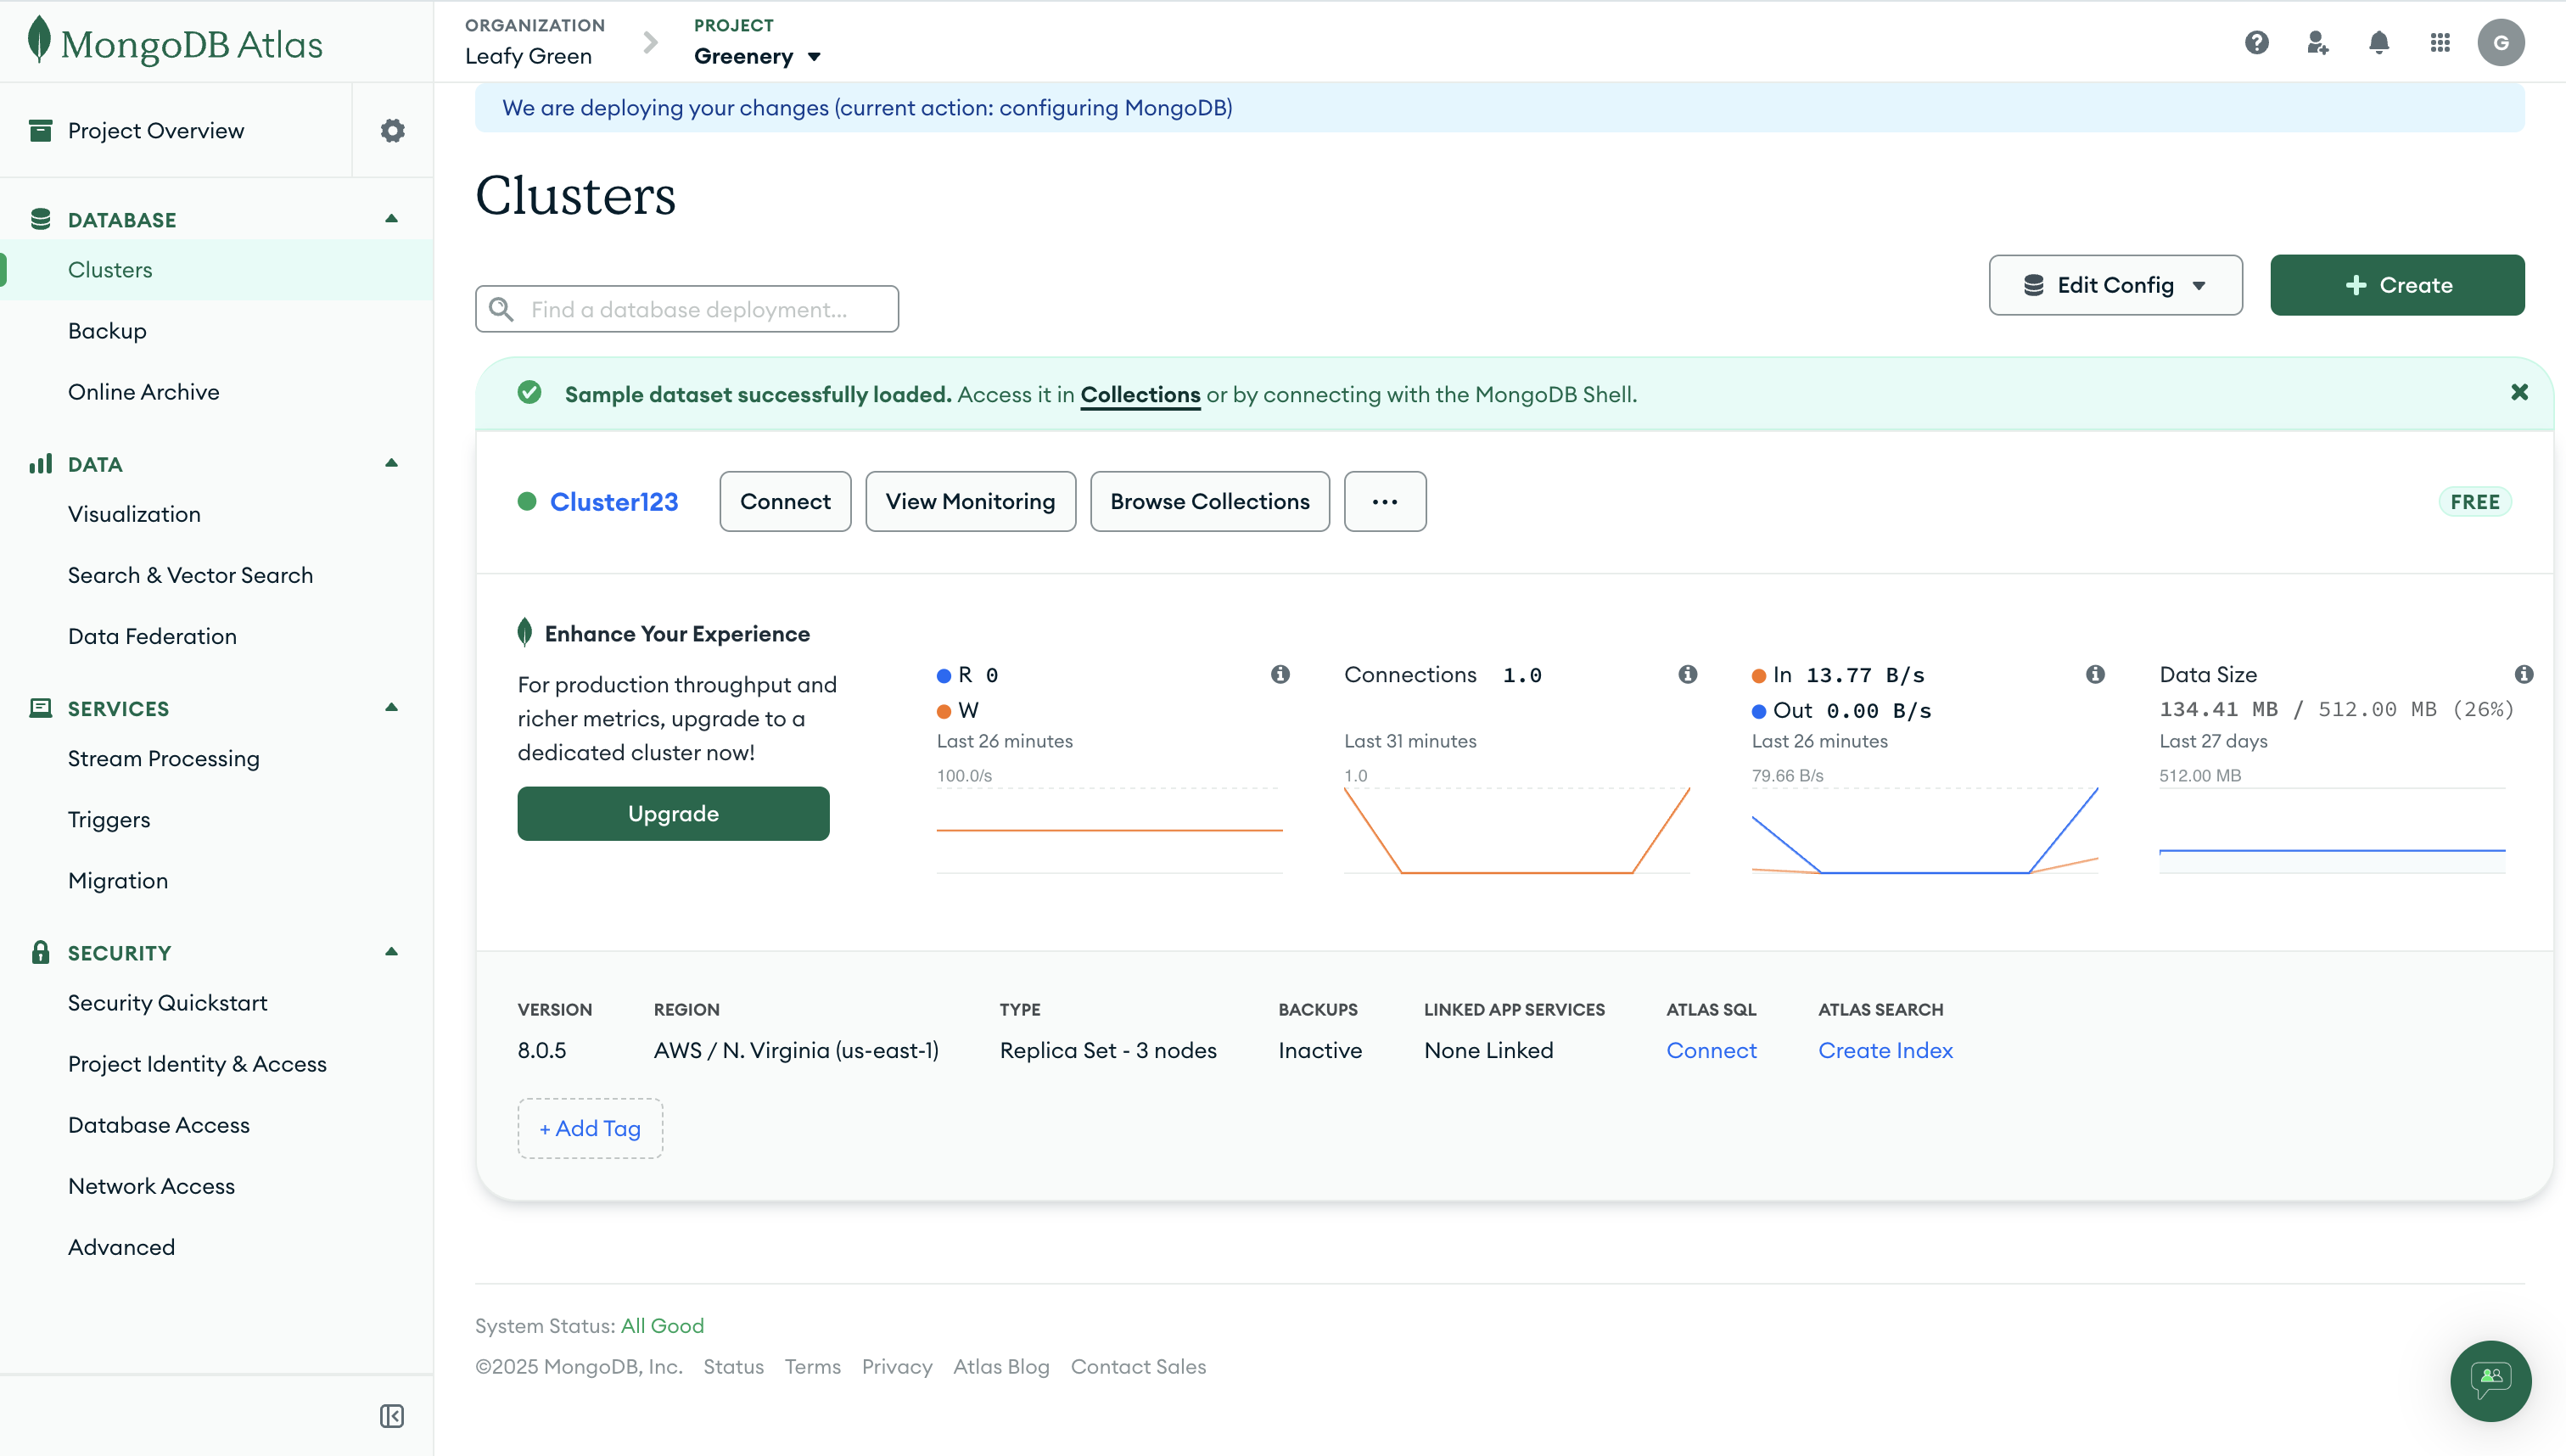Click the Data section bar chart icon
Screen dimensions: 2566x1456
click(x=41, y=464)
